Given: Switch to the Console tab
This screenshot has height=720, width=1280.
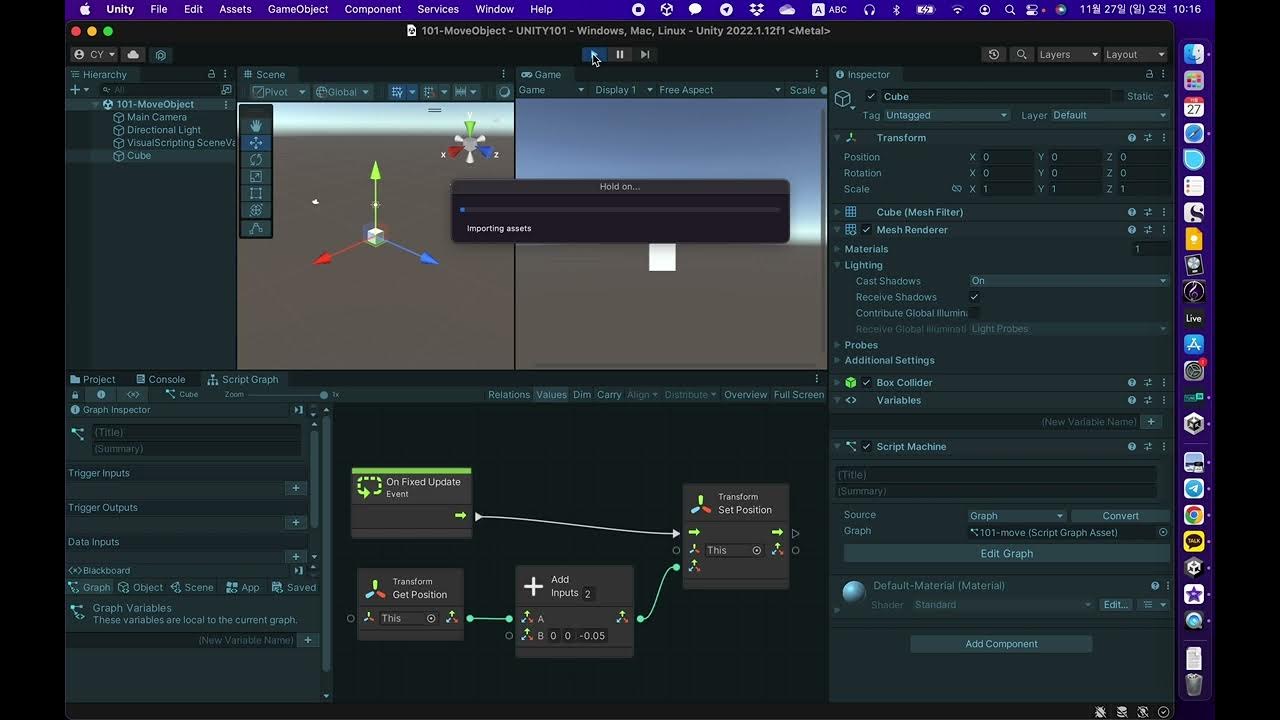Looking at the screenshot, I should point(159,379).
